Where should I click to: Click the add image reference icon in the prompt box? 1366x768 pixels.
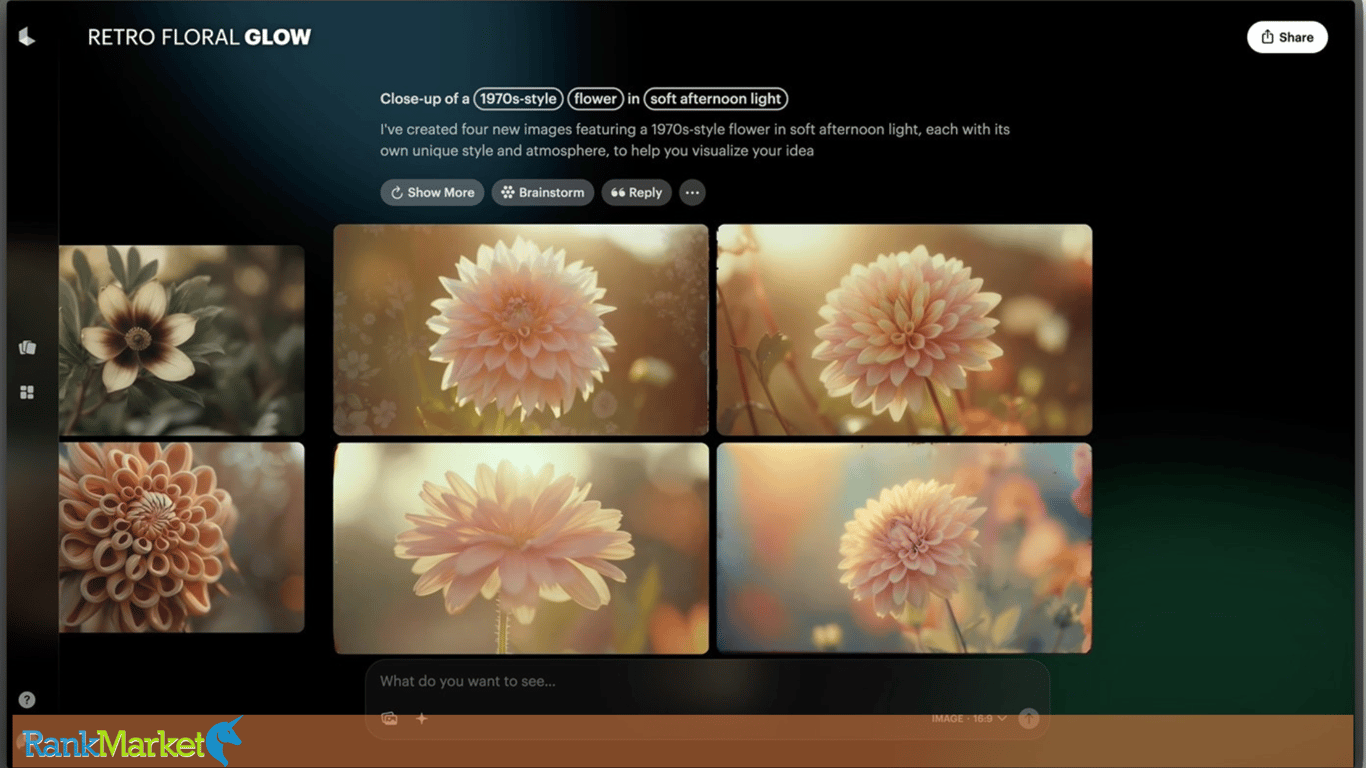click(389, 718)
